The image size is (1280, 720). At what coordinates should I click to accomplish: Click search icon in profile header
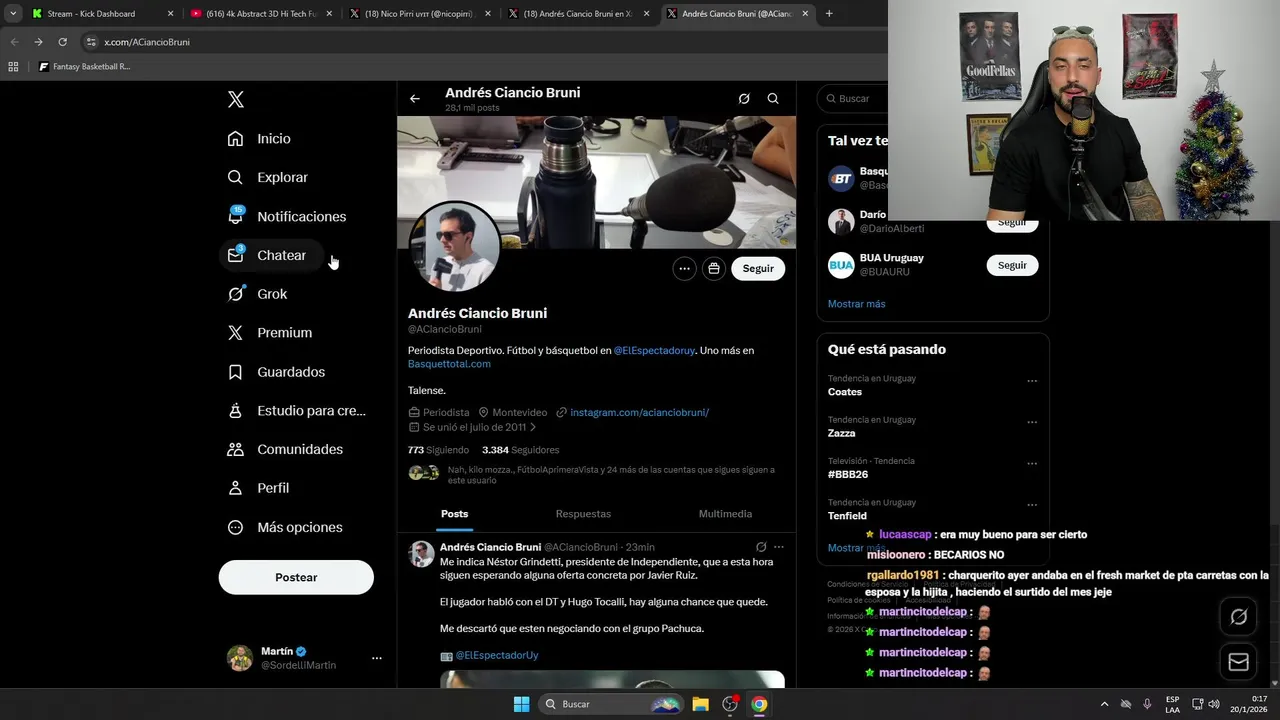[x=773, y=99]
